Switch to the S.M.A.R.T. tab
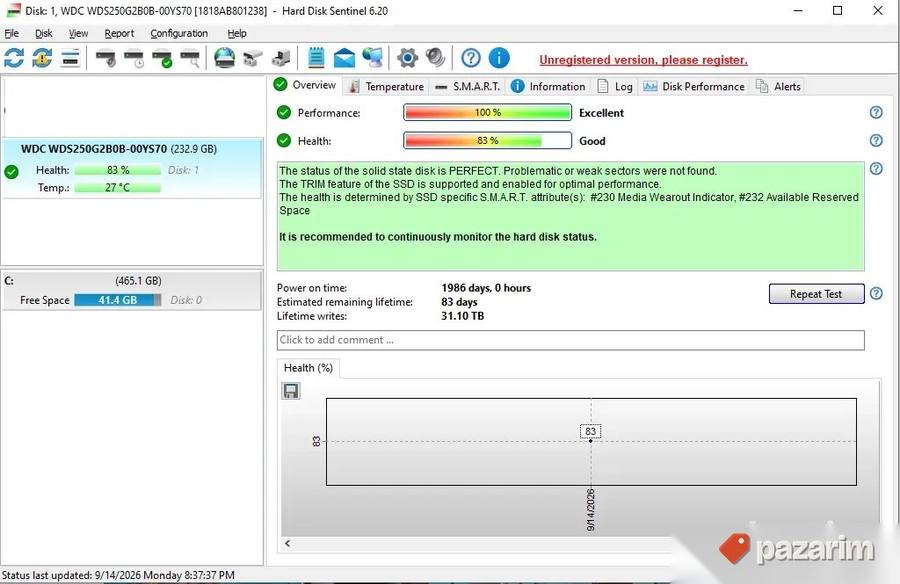The width and height of the screenshot is (900, 584). pyautogui.click(x=468, y=87)
